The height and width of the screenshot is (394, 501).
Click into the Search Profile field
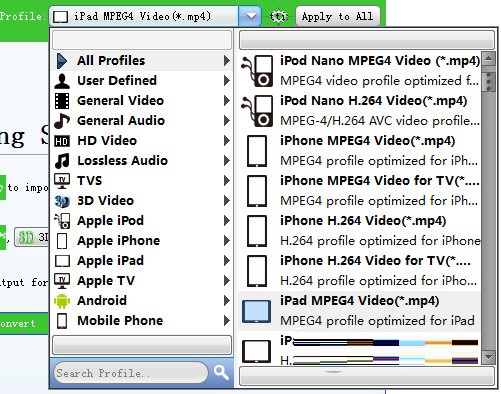click(131, 373)
